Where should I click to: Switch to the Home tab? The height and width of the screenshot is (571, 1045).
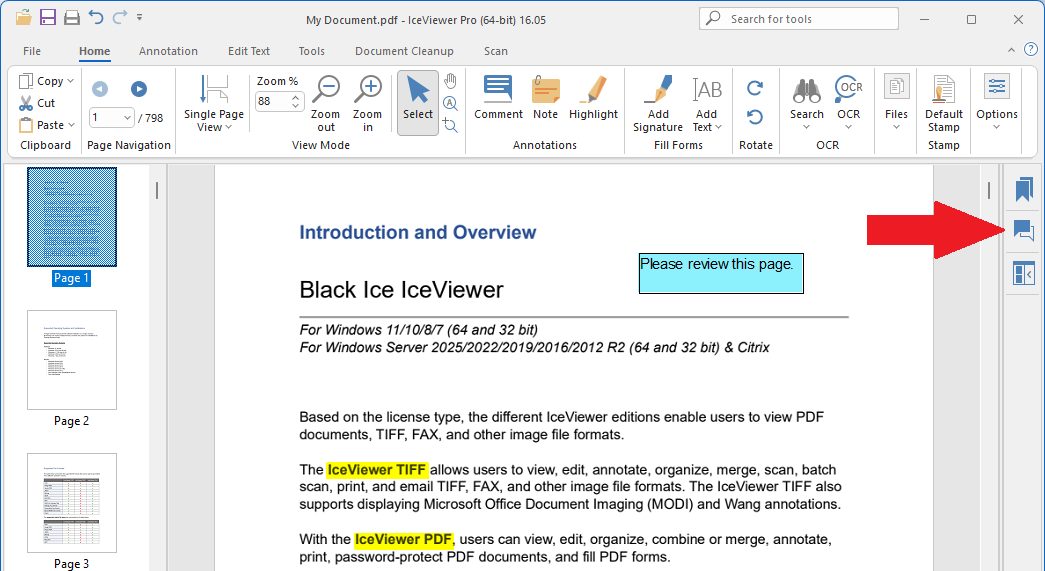[x=95, y=51]
